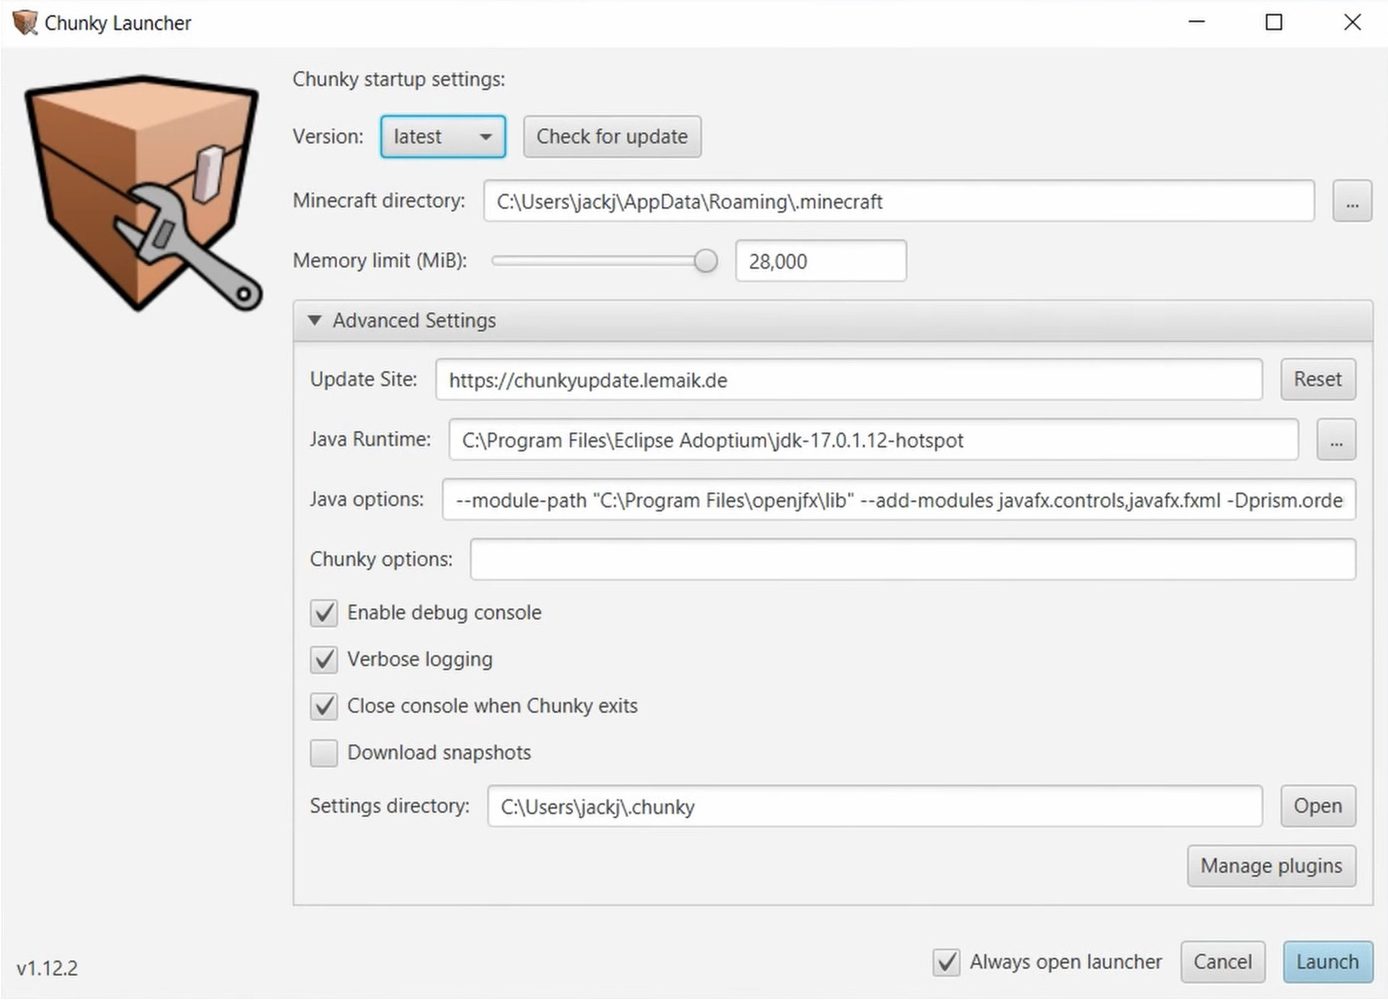
Task: Click the v1.12.2 version label
Action: (47, 968)
